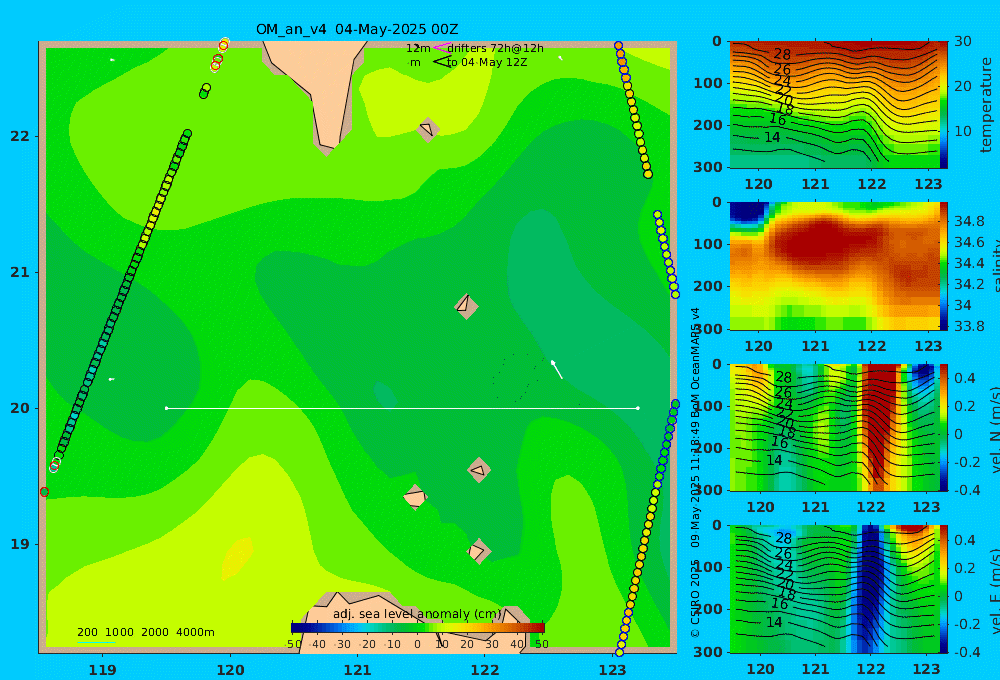Screen dimensions: 1000x680
Task: Select the island marker near 18.95N 122E
Action: pyautogui.click(x=478, y=552)
